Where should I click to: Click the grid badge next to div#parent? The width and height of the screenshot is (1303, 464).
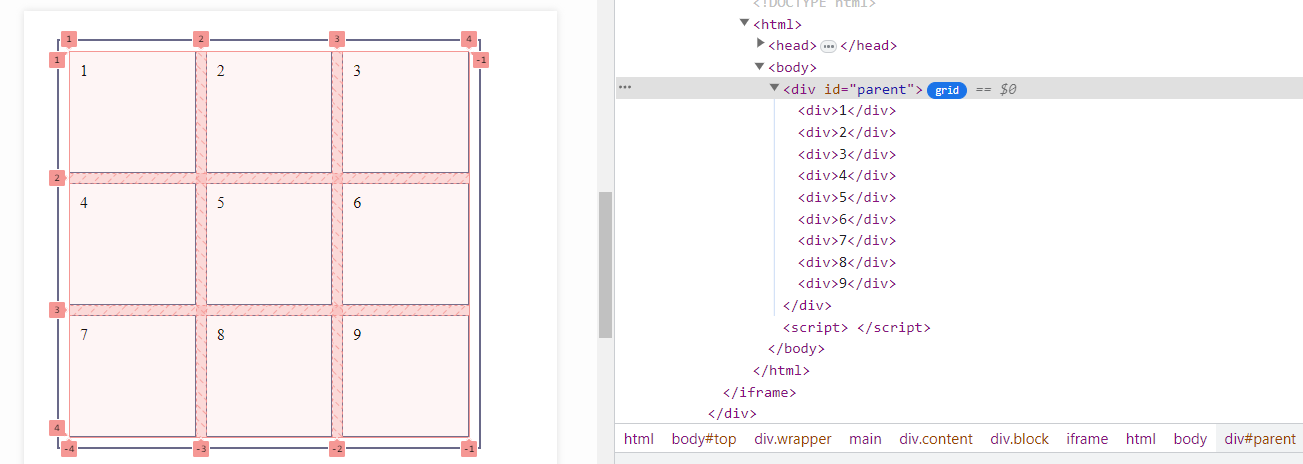946,89
